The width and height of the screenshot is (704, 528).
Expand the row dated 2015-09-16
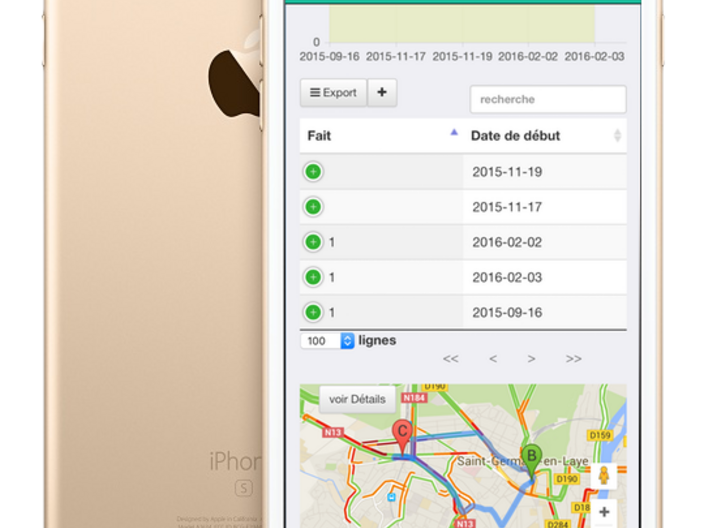tap(313, 312)
